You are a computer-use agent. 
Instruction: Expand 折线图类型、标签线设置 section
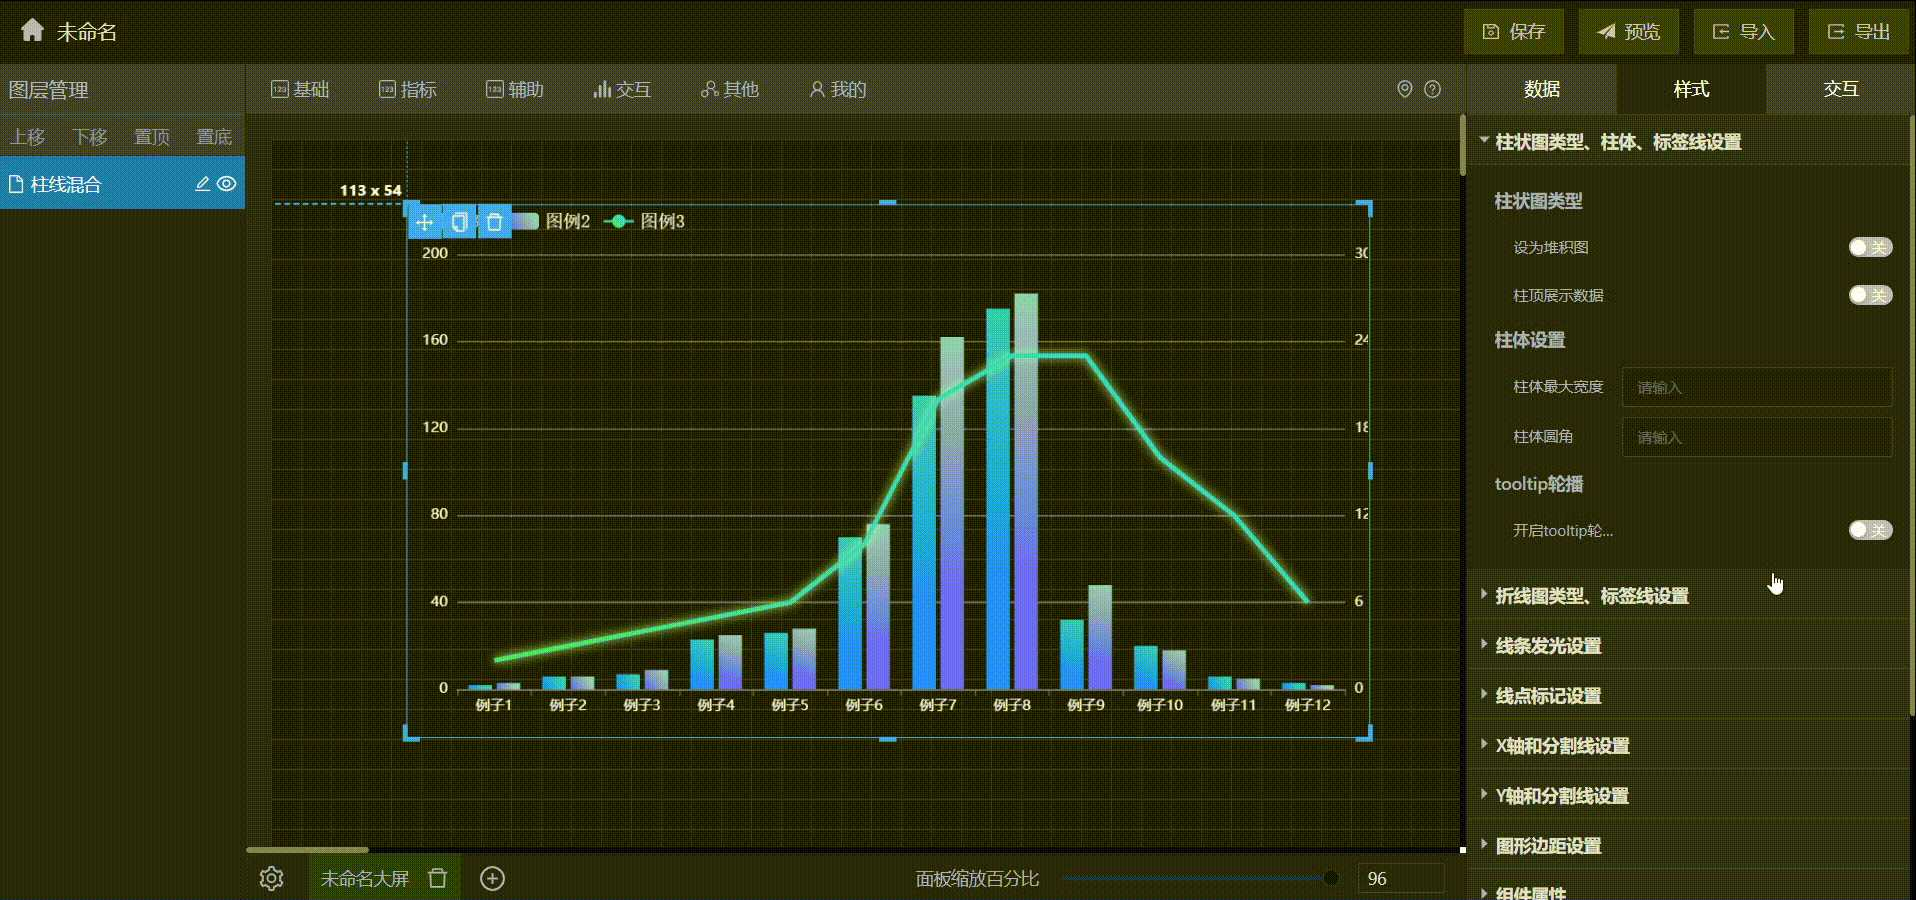coord(1591,596)
